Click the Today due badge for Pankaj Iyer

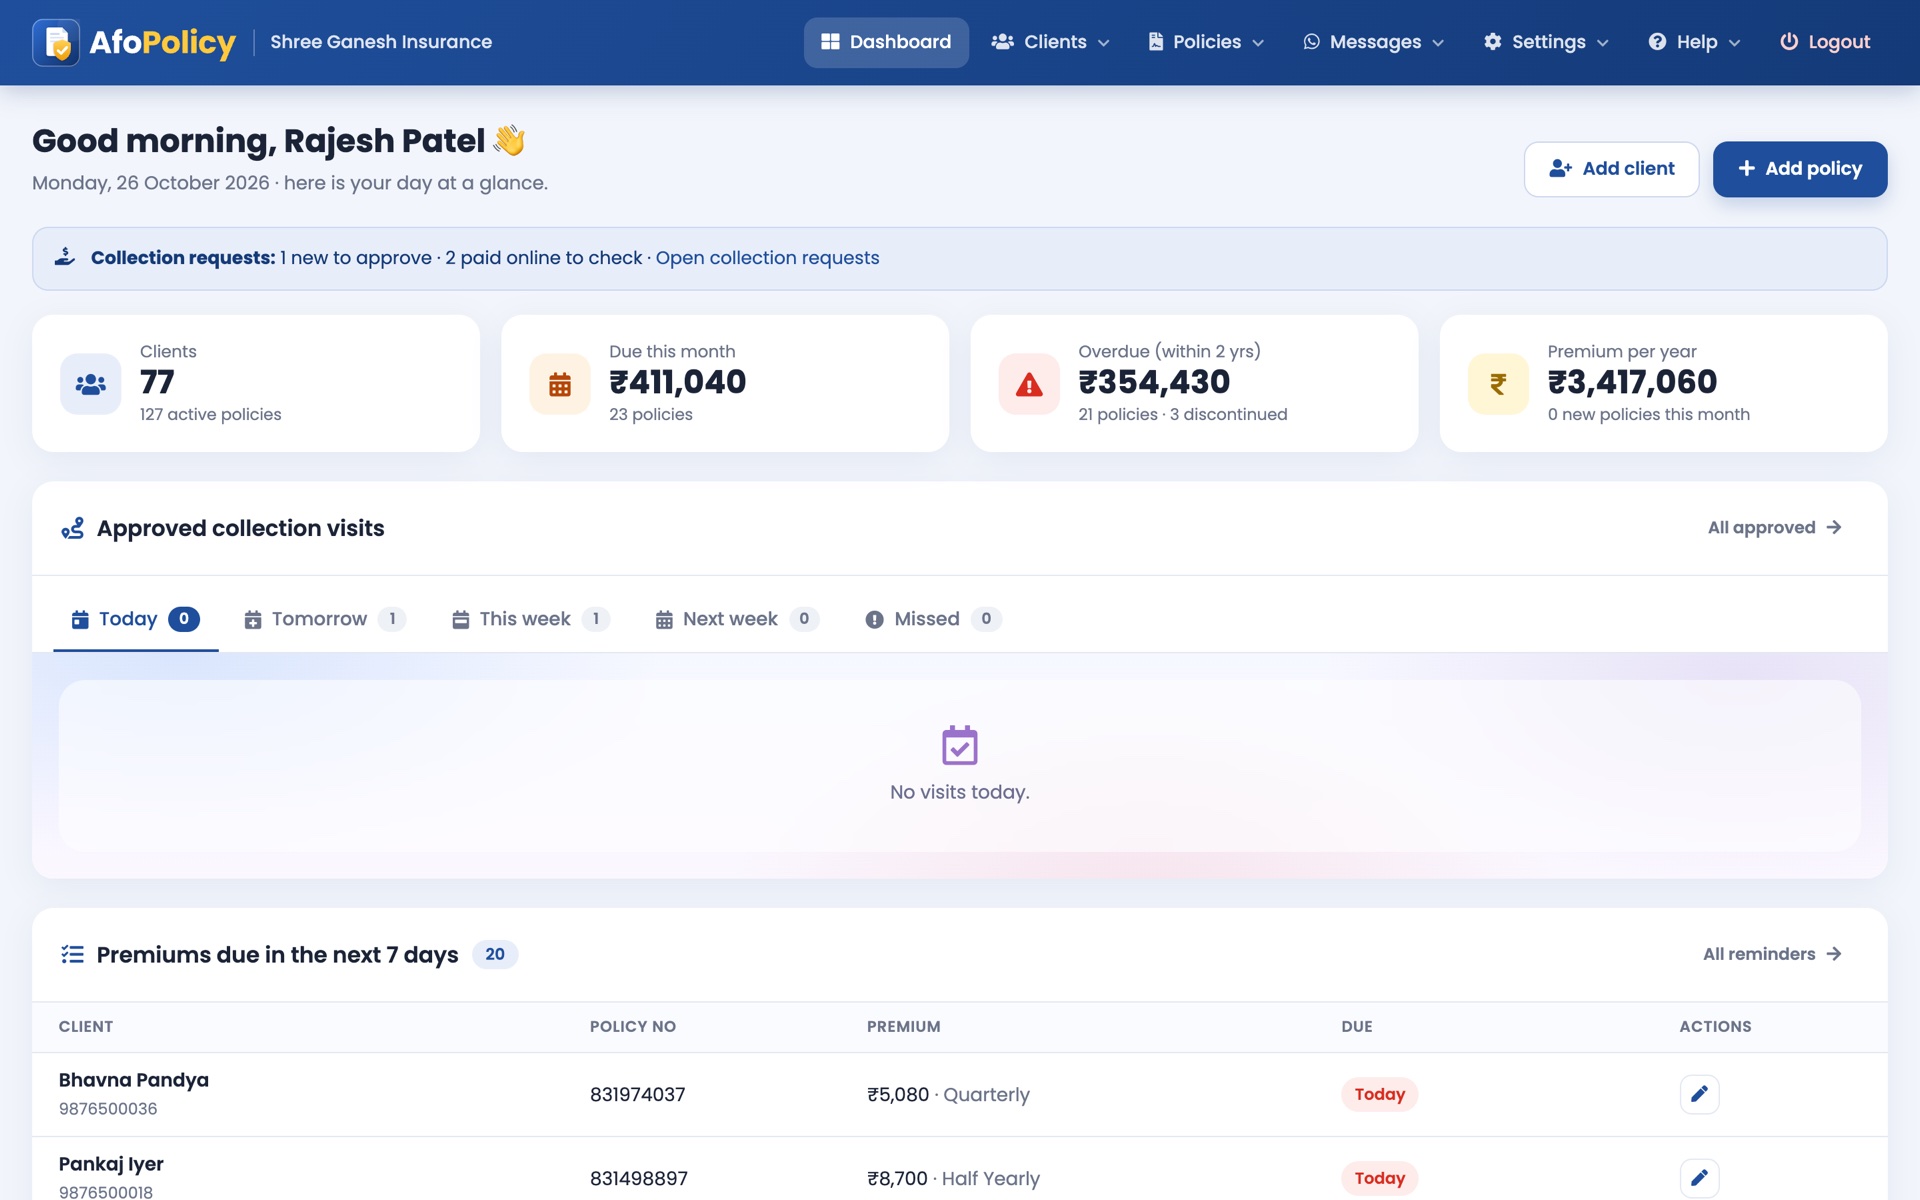[x=1379, y=1178]
